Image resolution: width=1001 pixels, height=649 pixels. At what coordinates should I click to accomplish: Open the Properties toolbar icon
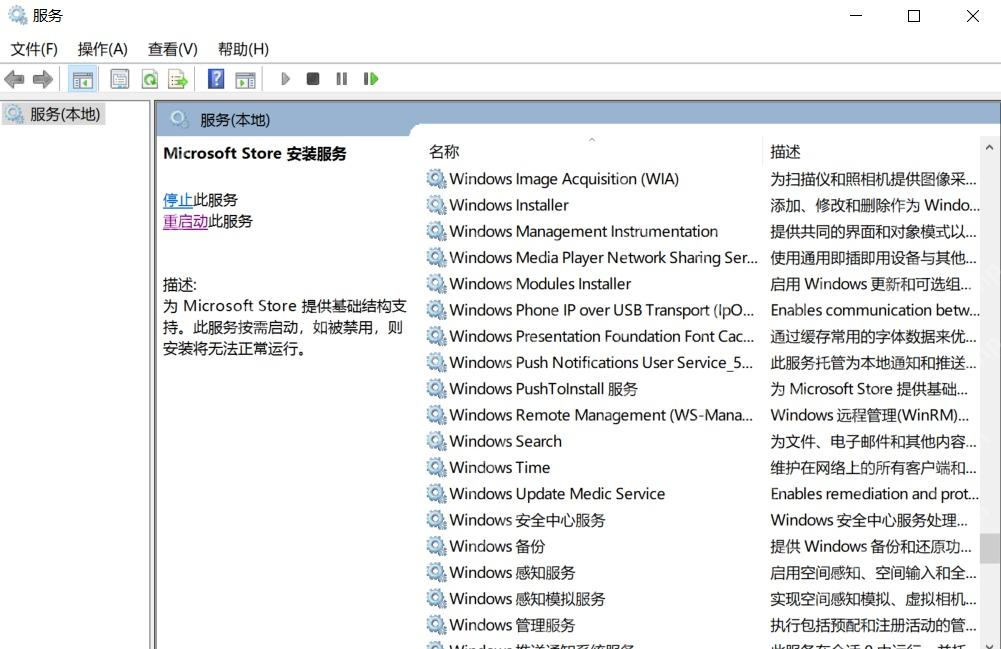pos(119,79)
